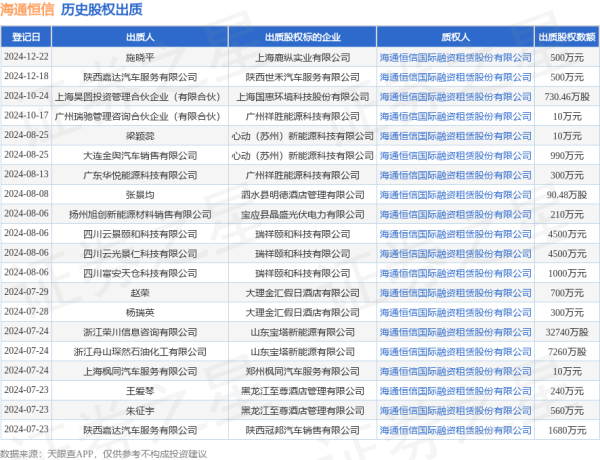This screenshot has width=600, height=460.
Task: Click 四川云景颐和科技有限公司
Action: click(140, 234)
